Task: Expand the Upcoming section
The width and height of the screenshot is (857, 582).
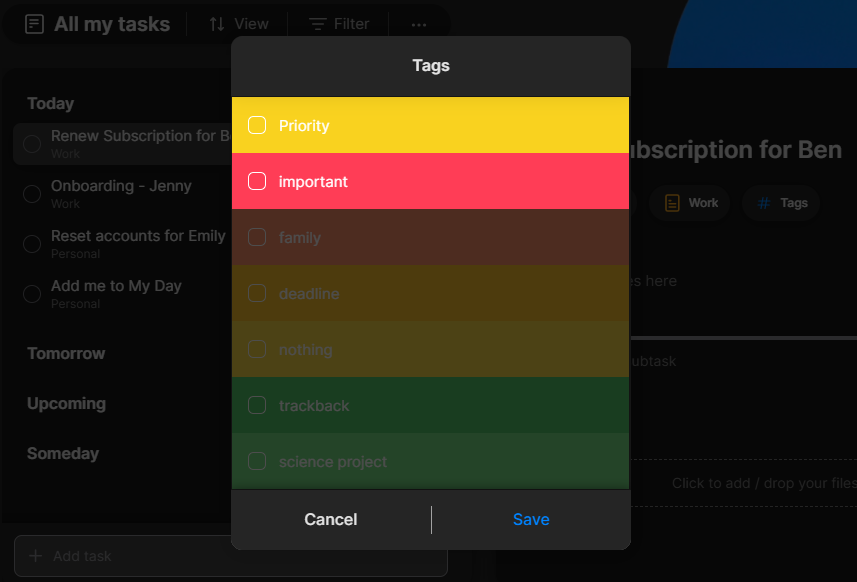Action: 66,403
